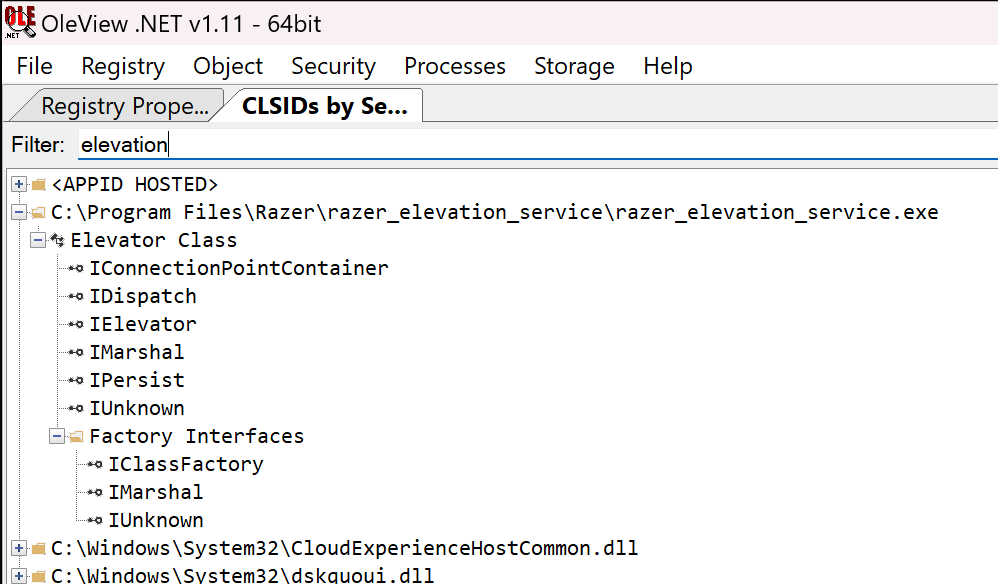The width and height of the screenshot is (998, 584).
Task: Select the IConnectionPointContainer interface item
Action: [238, 269]
